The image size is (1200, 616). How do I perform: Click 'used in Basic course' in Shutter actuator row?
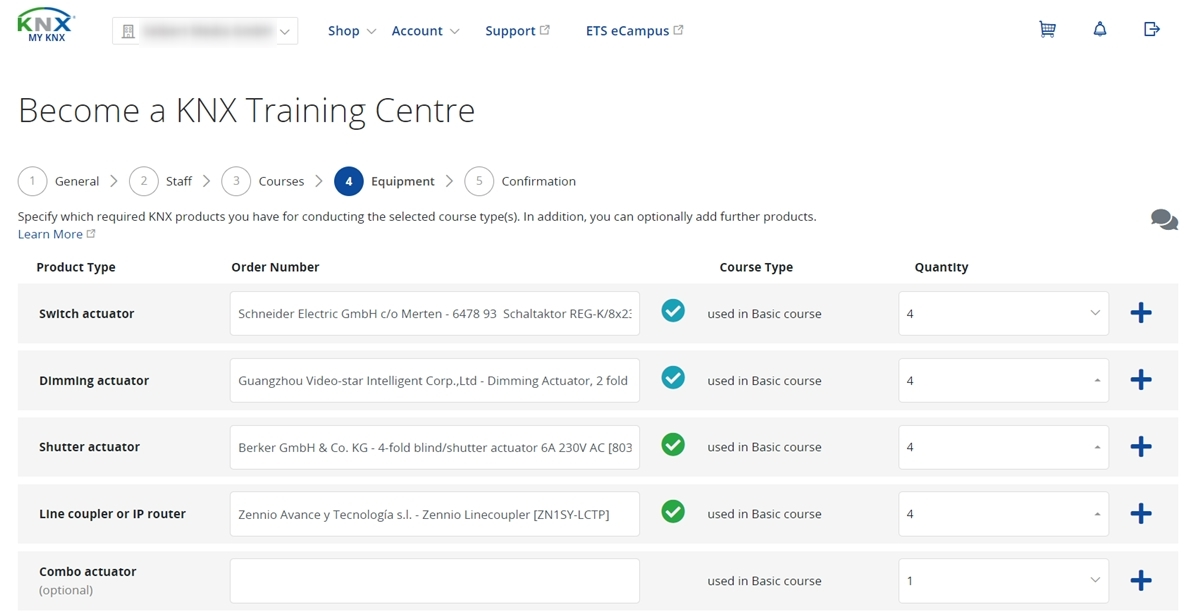(x=764, y=447)
